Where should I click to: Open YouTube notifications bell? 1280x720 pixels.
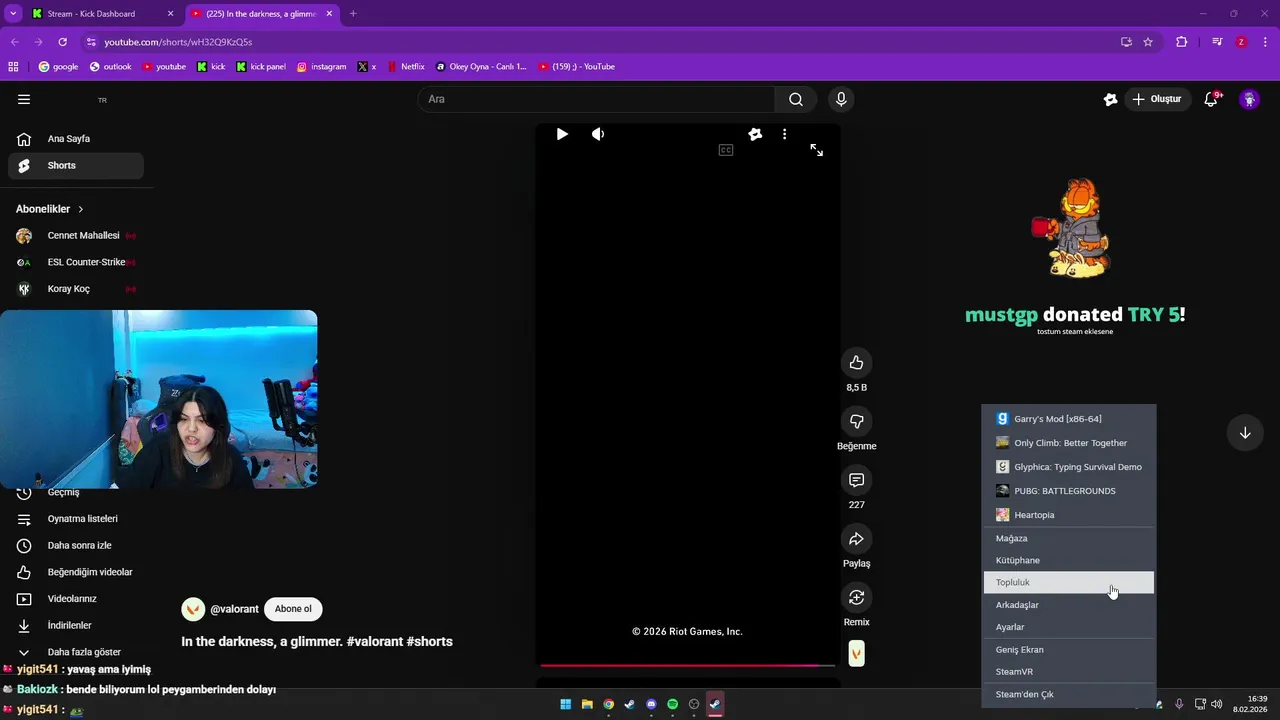(1211, 99)
